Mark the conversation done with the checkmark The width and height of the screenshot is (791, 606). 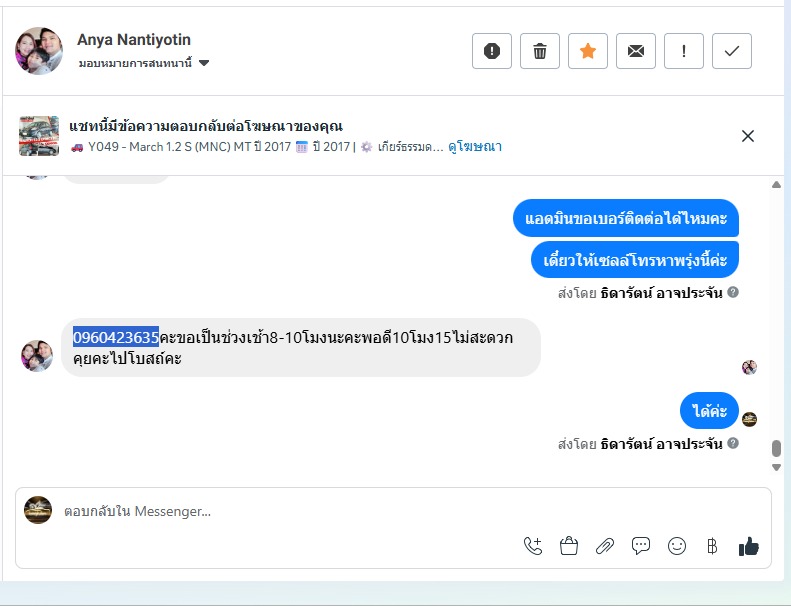(731, 51)
